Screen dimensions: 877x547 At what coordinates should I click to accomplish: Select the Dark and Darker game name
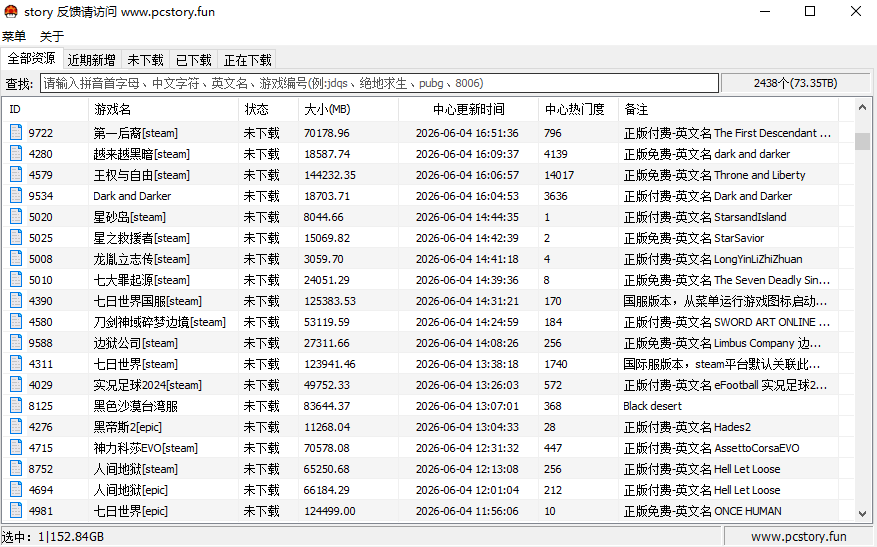tap(132, 196)
